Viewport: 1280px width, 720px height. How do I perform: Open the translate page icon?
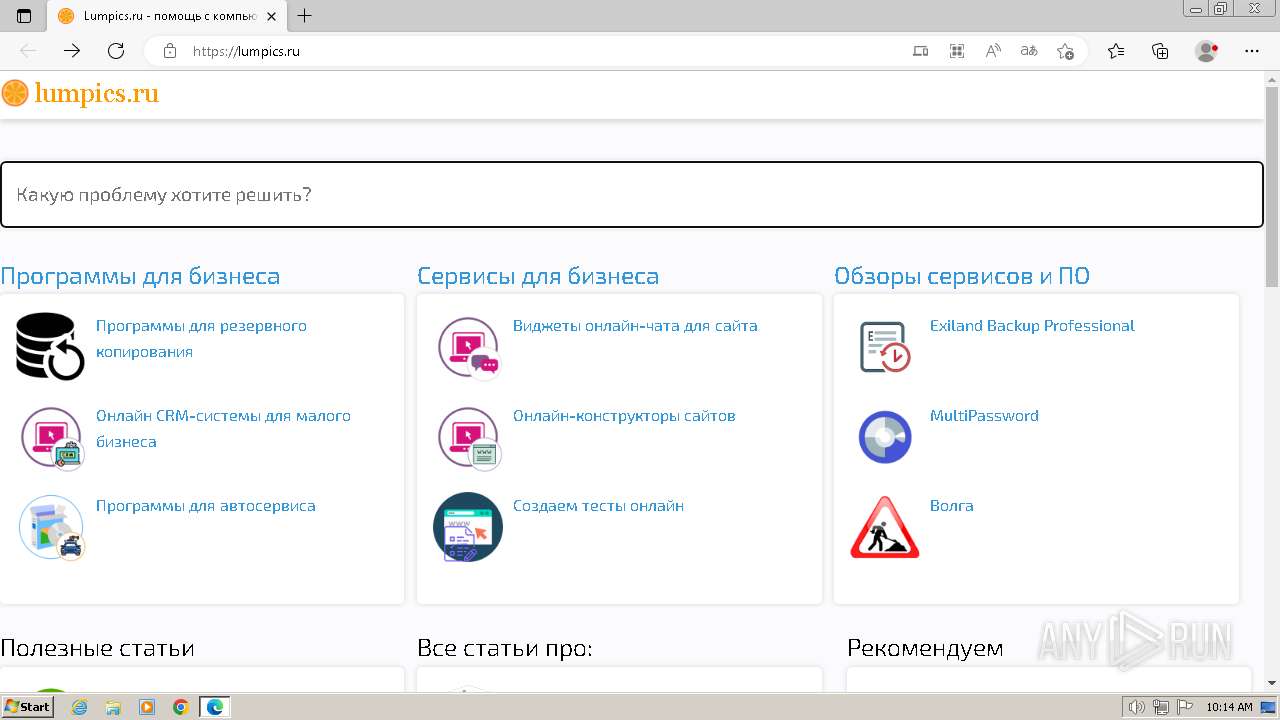1029,51
